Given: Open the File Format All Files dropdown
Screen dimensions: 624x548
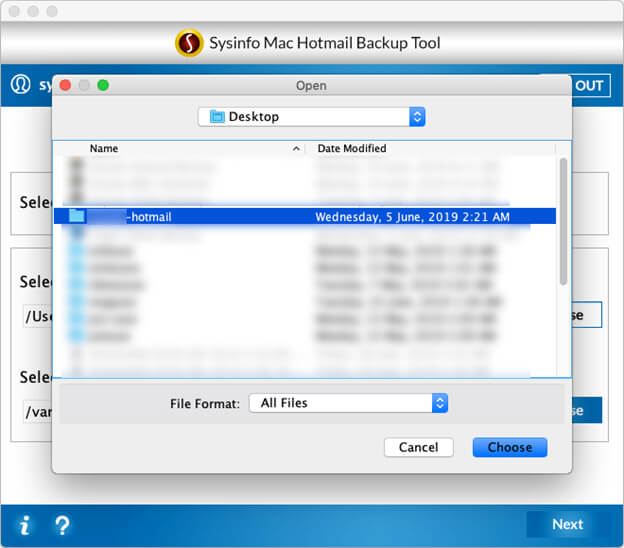Looking at the screenshot, I should click(x=348, y=403).
